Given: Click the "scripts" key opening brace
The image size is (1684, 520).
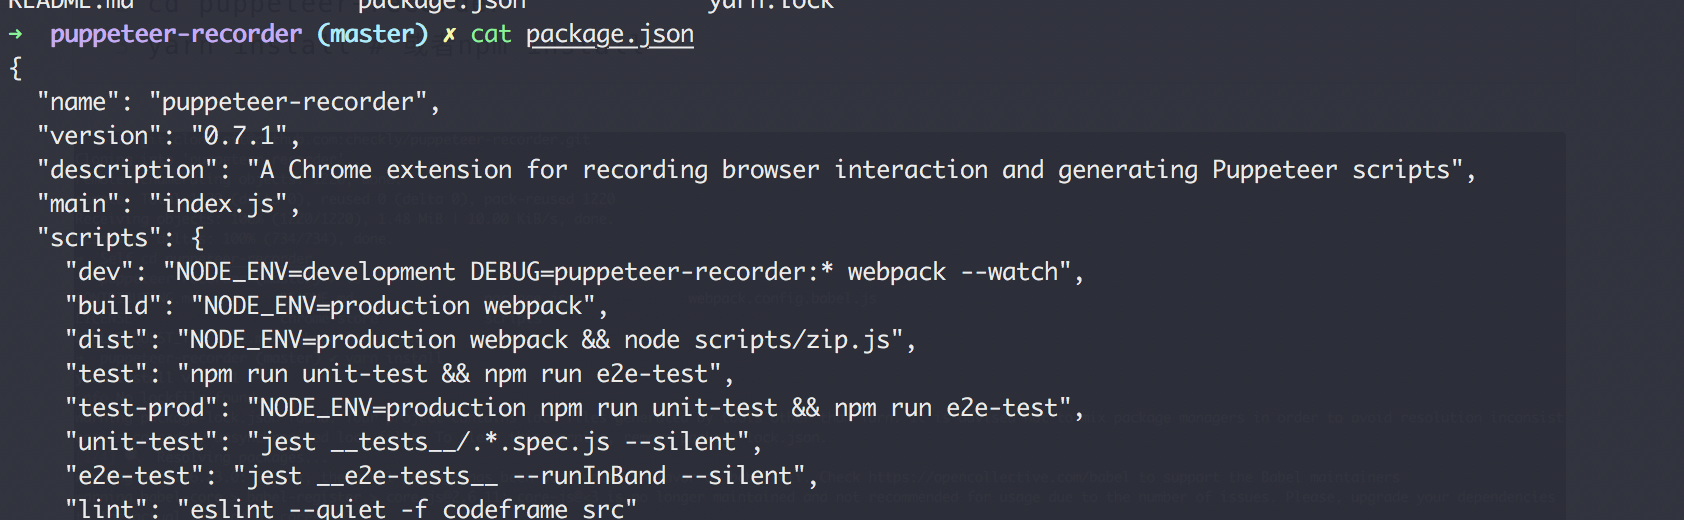Looking at the screenshot, I should (197, 238).
